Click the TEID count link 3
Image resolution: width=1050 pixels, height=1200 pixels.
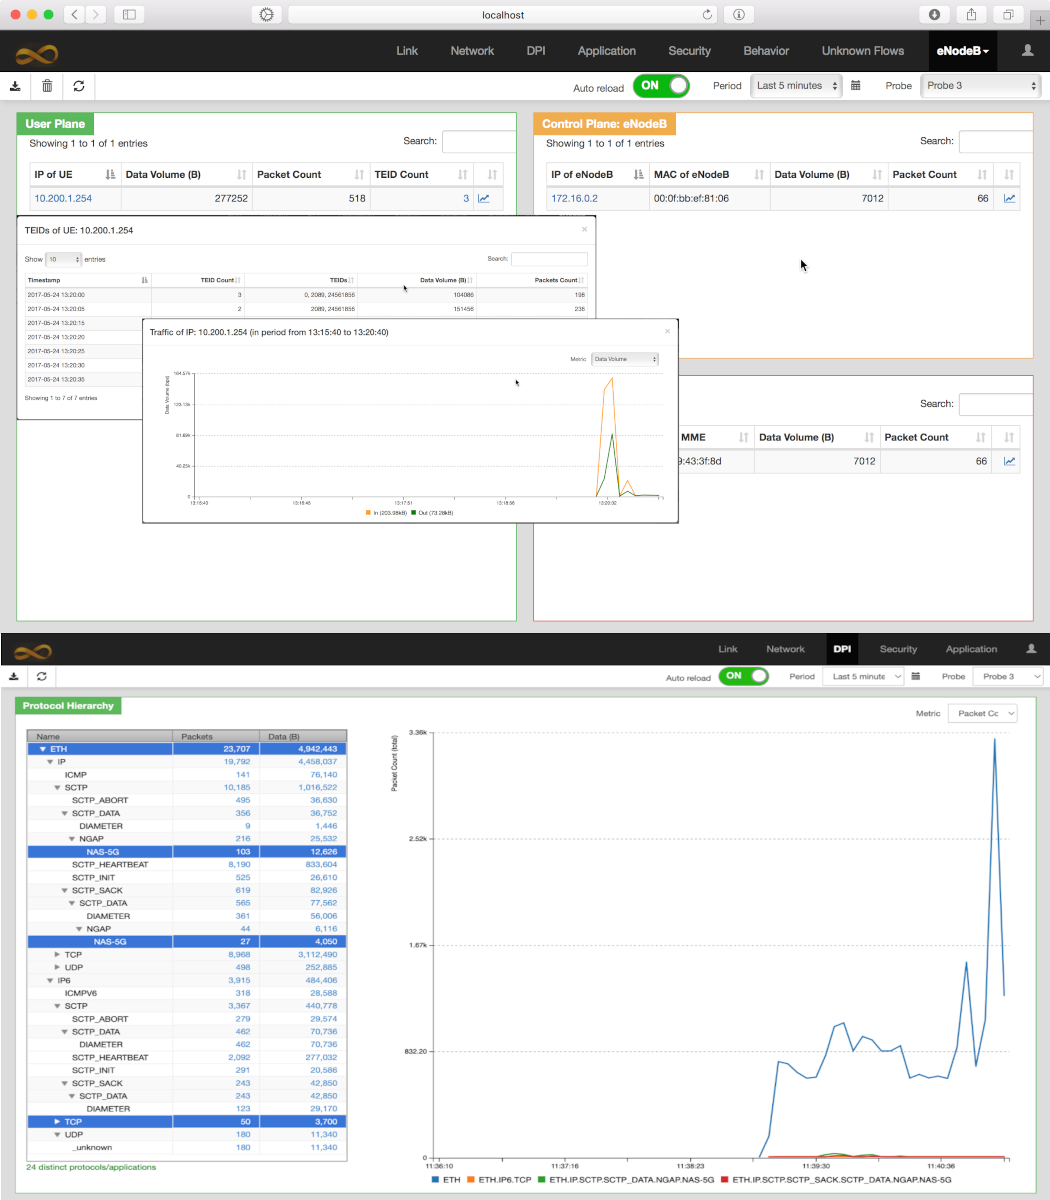pos(465,199)
